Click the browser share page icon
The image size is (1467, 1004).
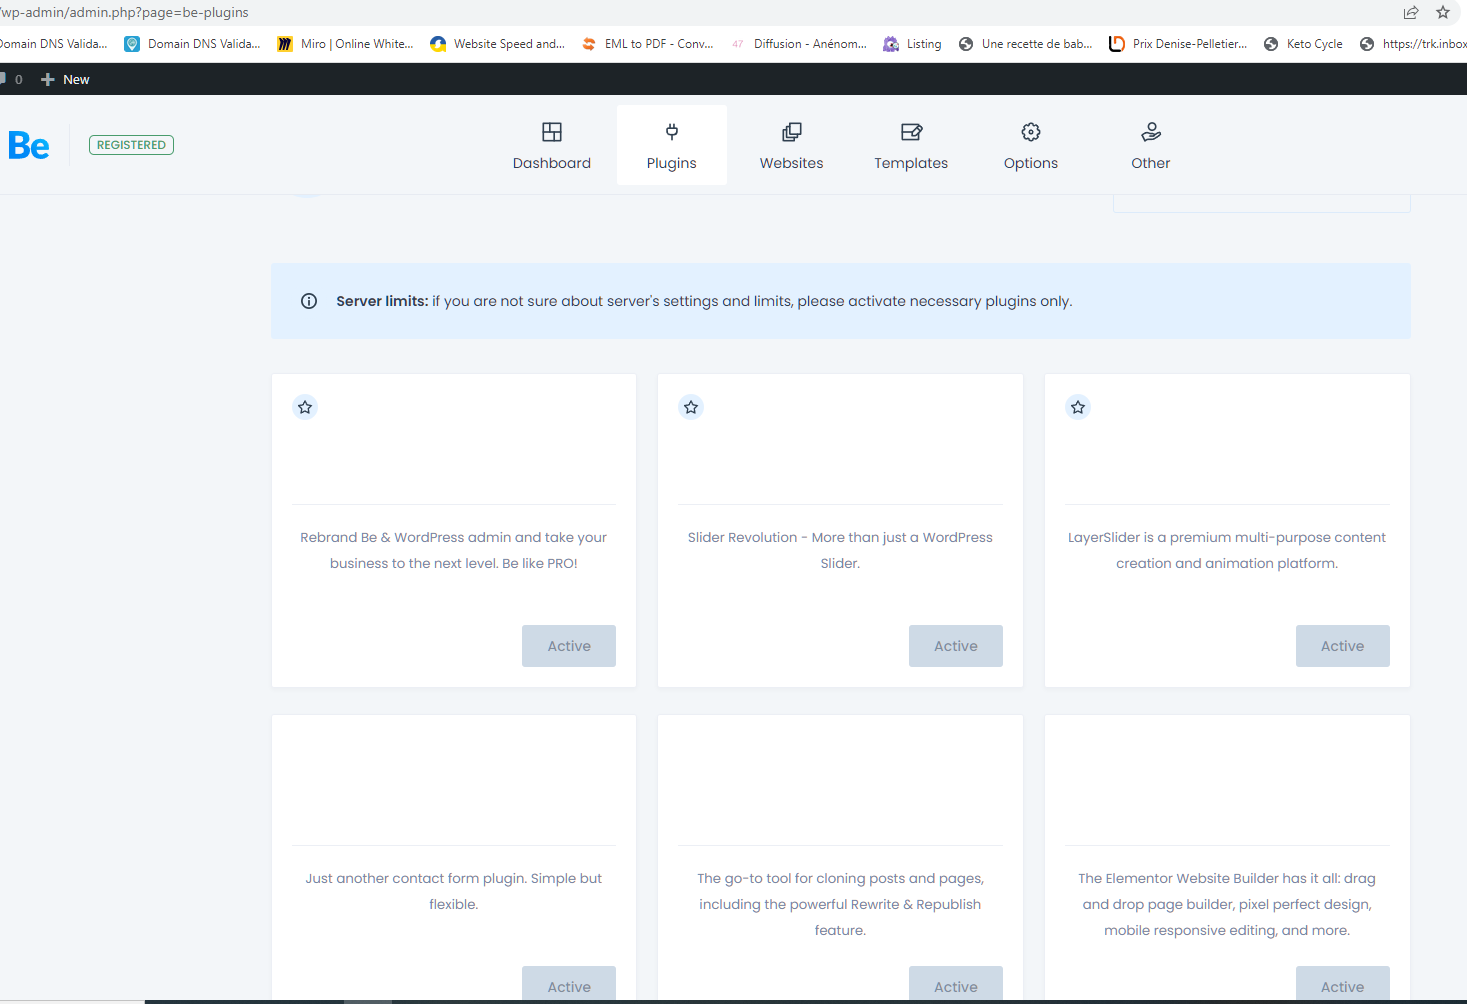tap(1411, 13)
